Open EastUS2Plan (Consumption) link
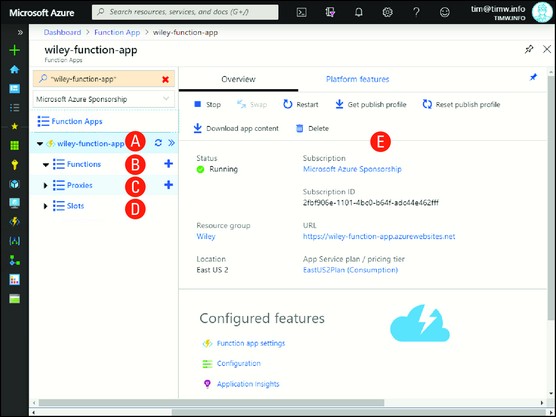Screen dimensions: 556x417 350,270
